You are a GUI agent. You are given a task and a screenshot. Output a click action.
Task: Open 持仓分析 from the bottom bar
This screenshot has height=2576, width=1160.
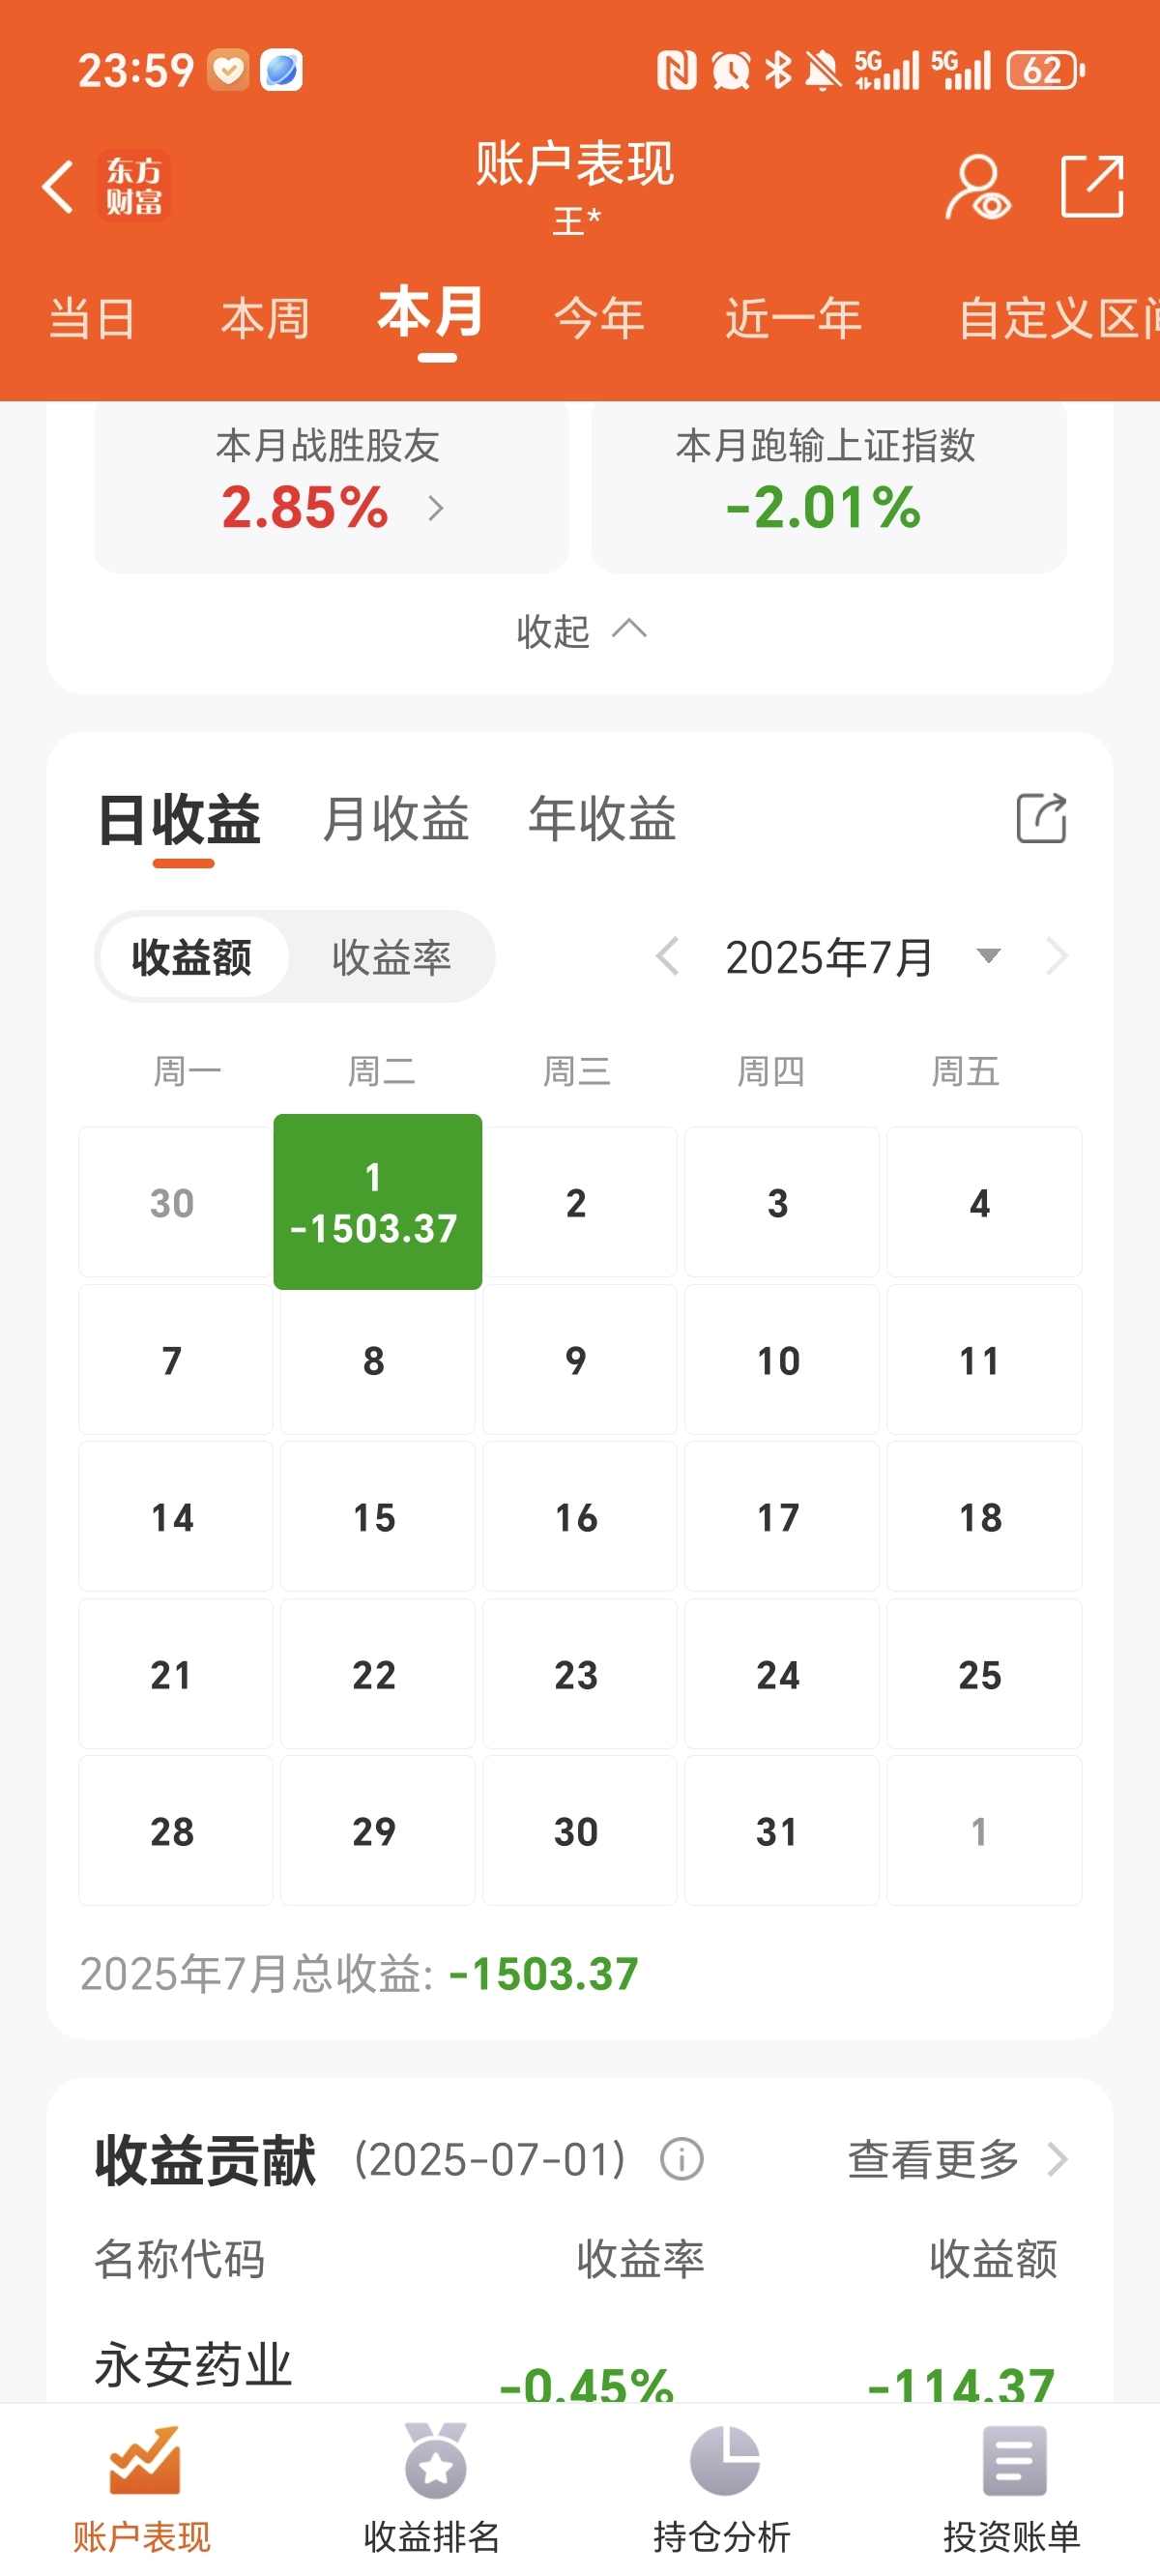pos(723,2489)
